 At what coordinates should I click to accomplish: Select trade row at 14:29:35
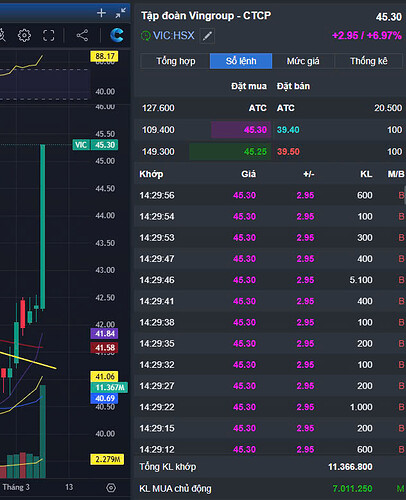coord(270,344)
